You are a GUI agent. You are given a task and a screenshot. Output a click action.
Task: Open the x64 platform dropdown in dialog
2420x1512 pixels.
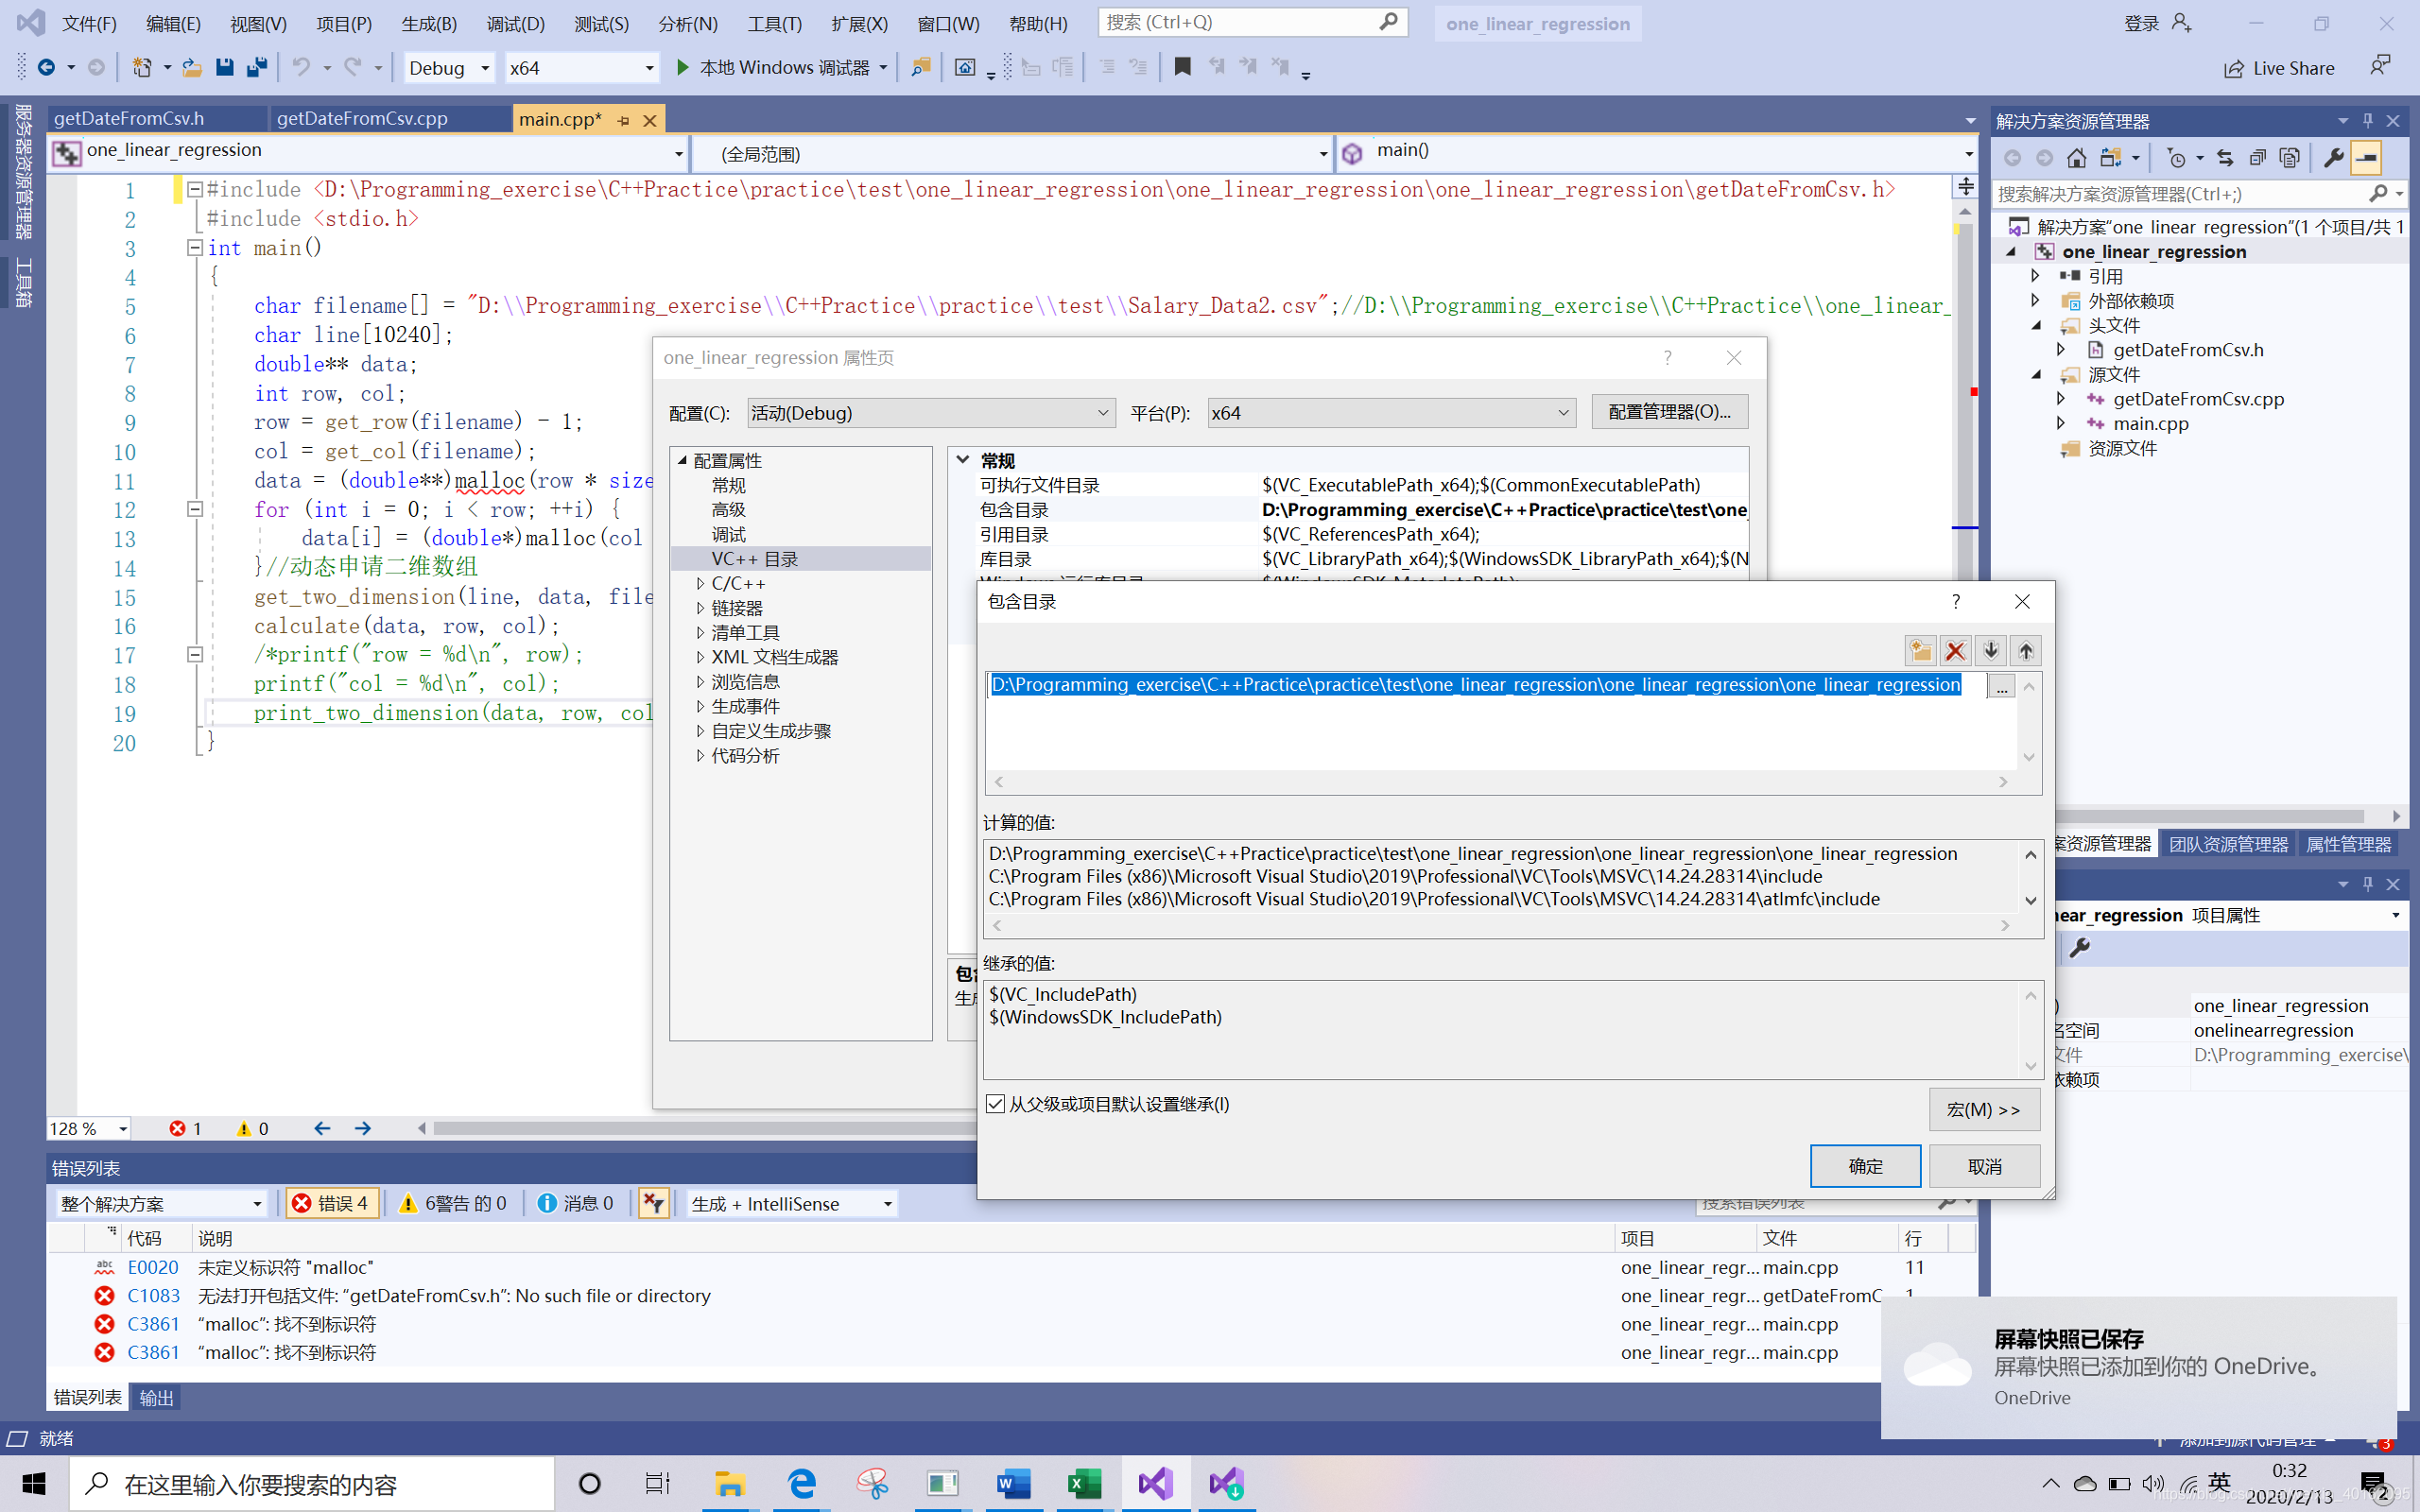[x=1390, y=413]
